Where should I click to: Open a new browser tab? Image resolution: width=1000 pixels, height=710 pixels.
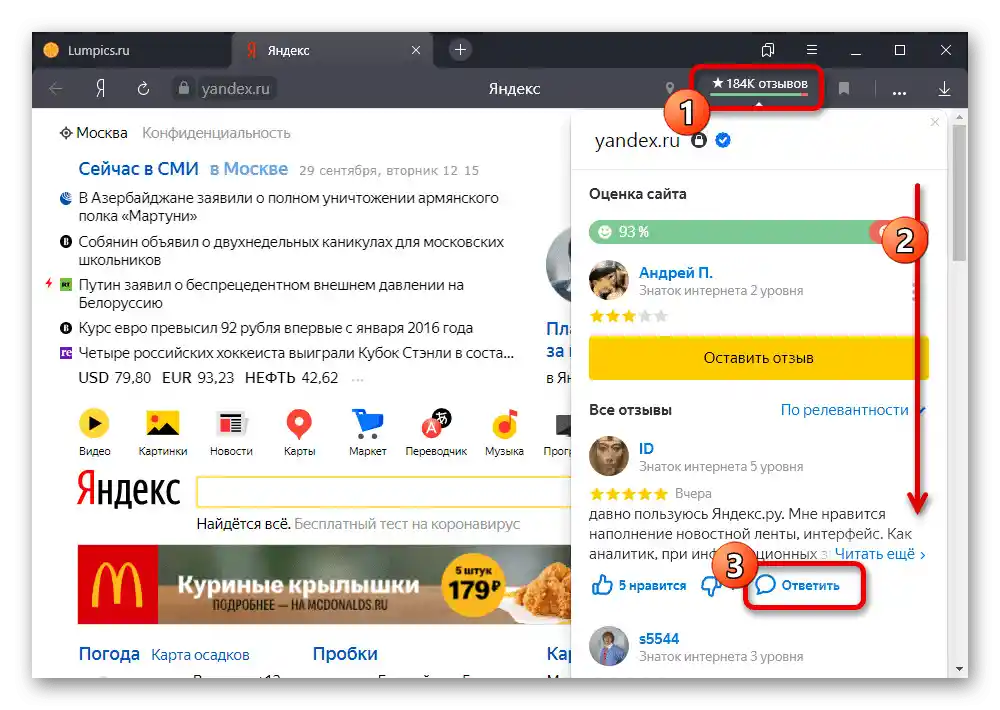coord(460,50)
